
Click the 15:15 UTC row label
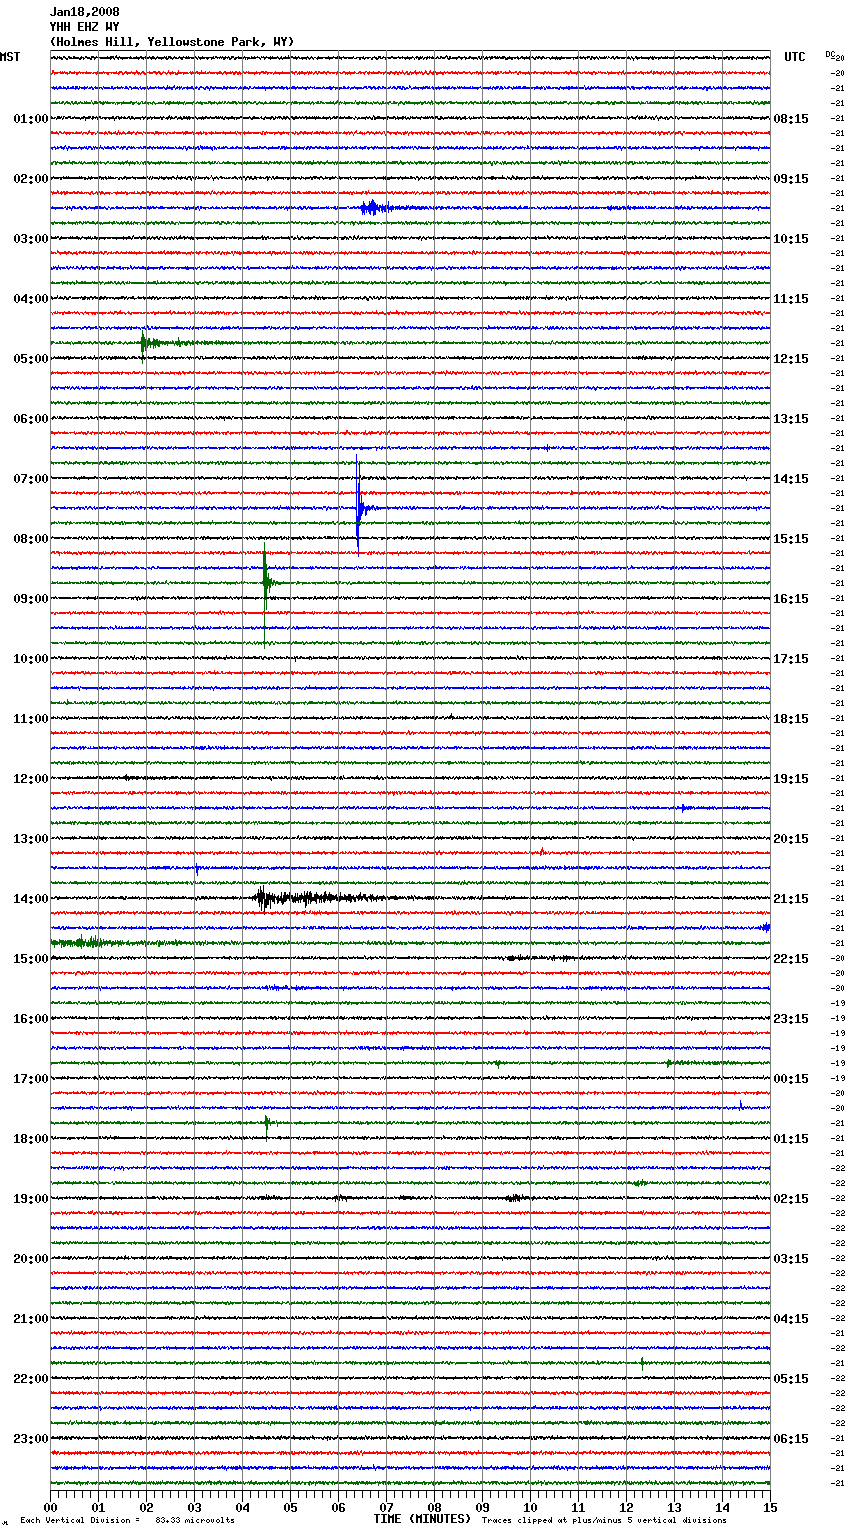click(791, 539)
